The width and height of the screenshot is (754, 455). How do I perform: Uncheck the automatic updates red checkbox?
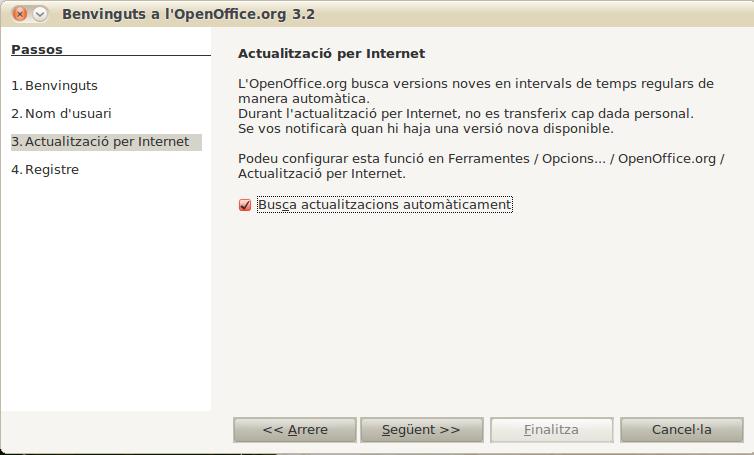click(x=245, y=205)
